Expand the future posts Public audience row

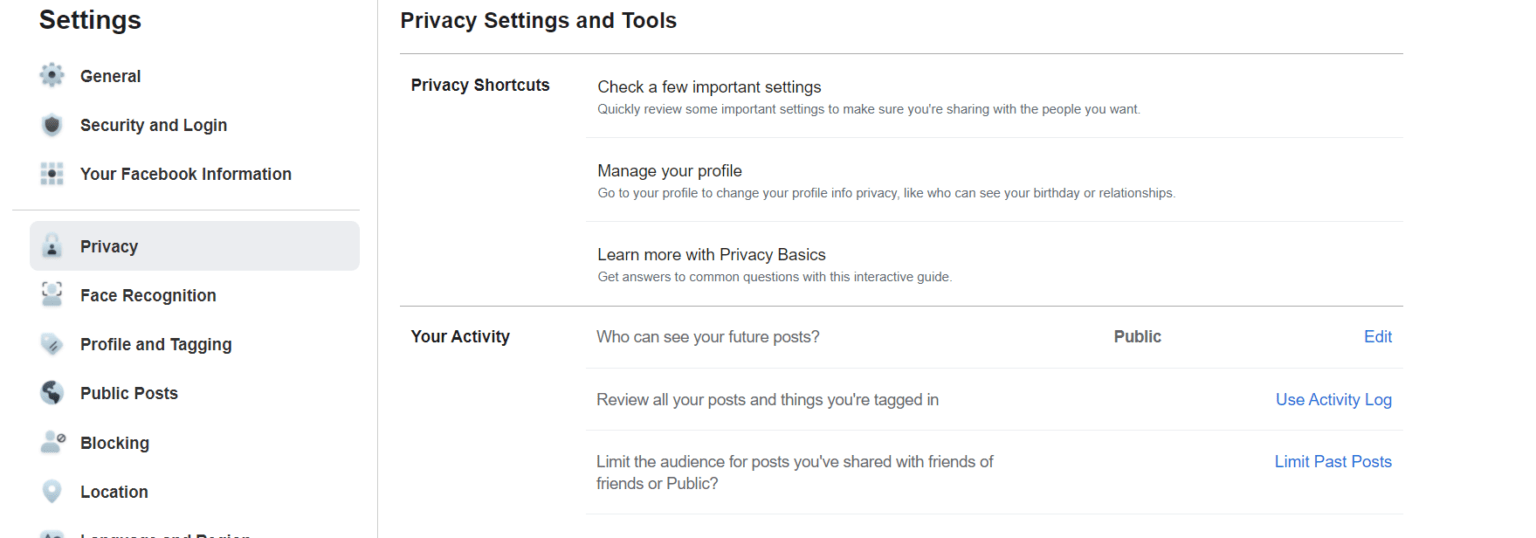tap(1137, 337)
